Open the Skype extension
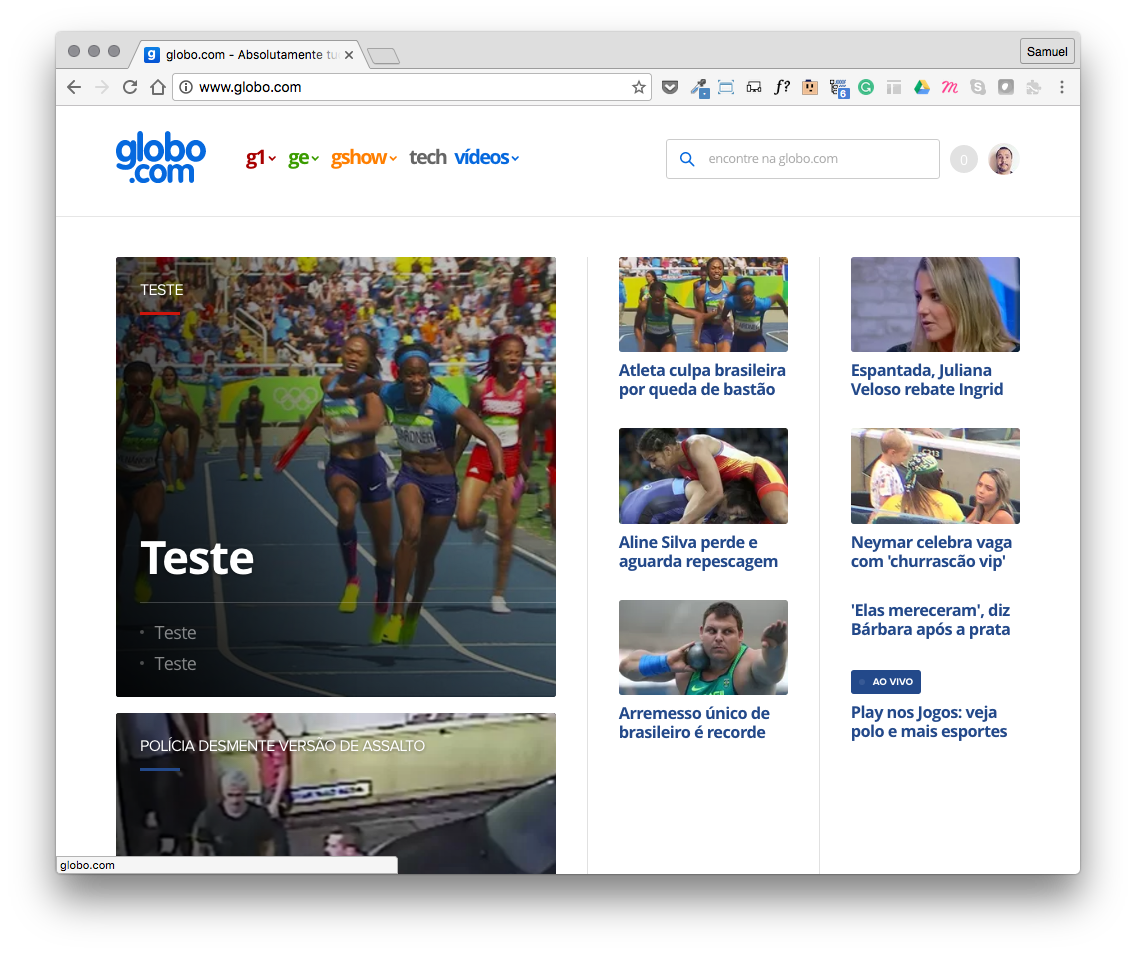 pyautogui.click(x=978, y=87)
